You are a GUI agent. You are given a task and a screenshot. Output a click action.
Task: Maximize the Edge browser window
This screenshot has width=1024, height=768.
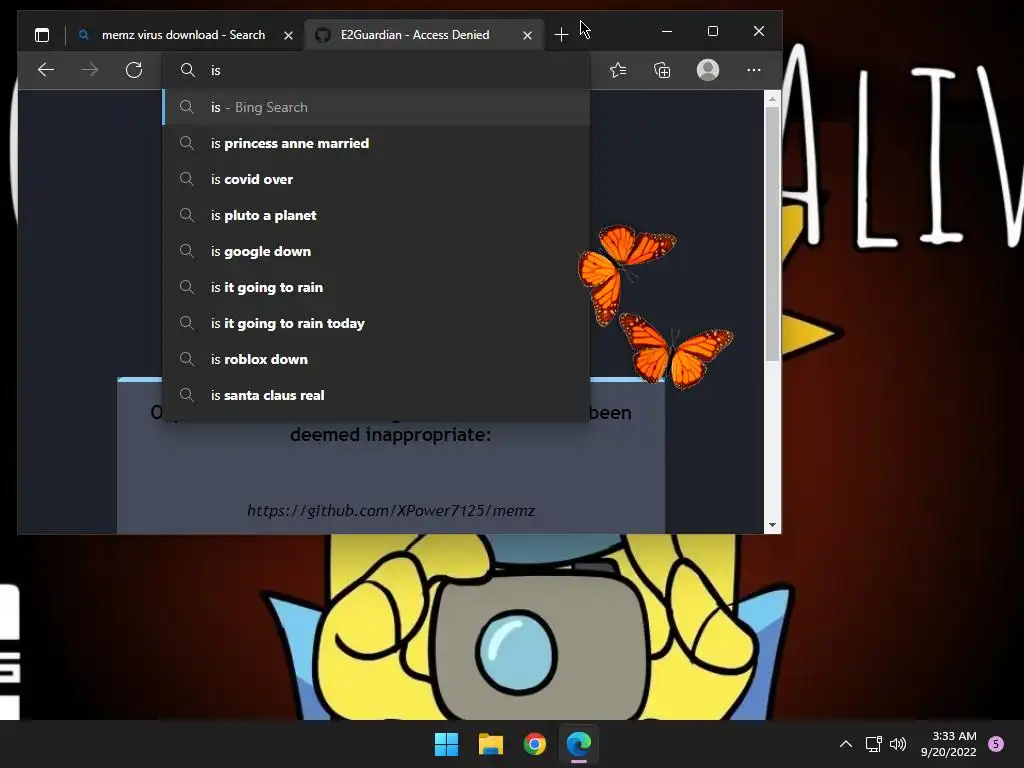click(712, 31)
